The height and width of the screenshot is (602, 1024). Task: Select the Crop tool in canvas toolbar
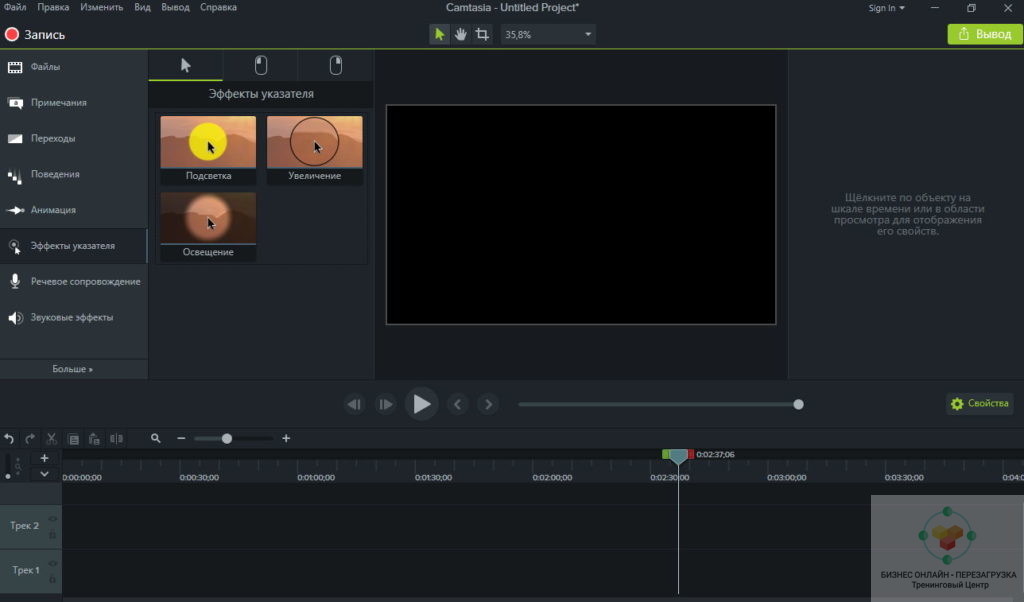tap(483, 34)
